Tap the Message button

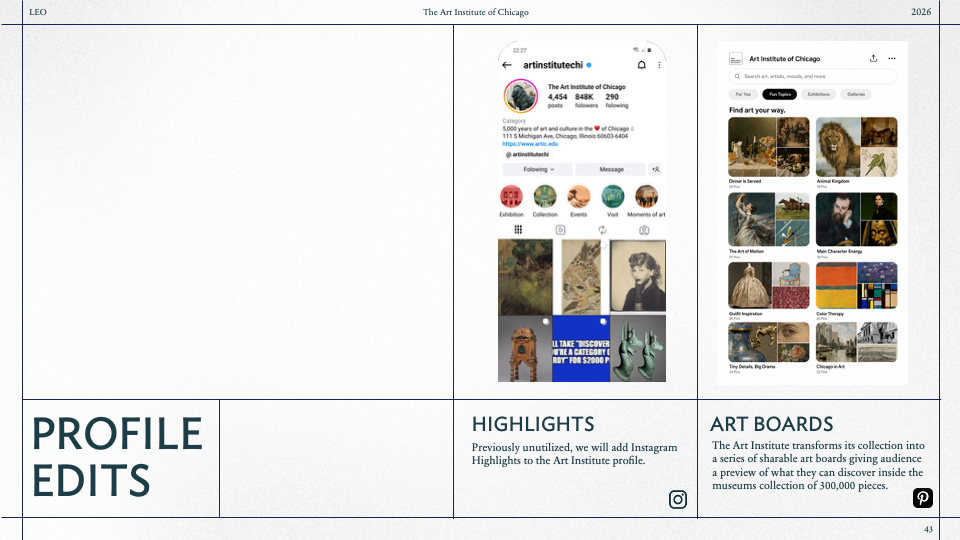tap(610, 169)
